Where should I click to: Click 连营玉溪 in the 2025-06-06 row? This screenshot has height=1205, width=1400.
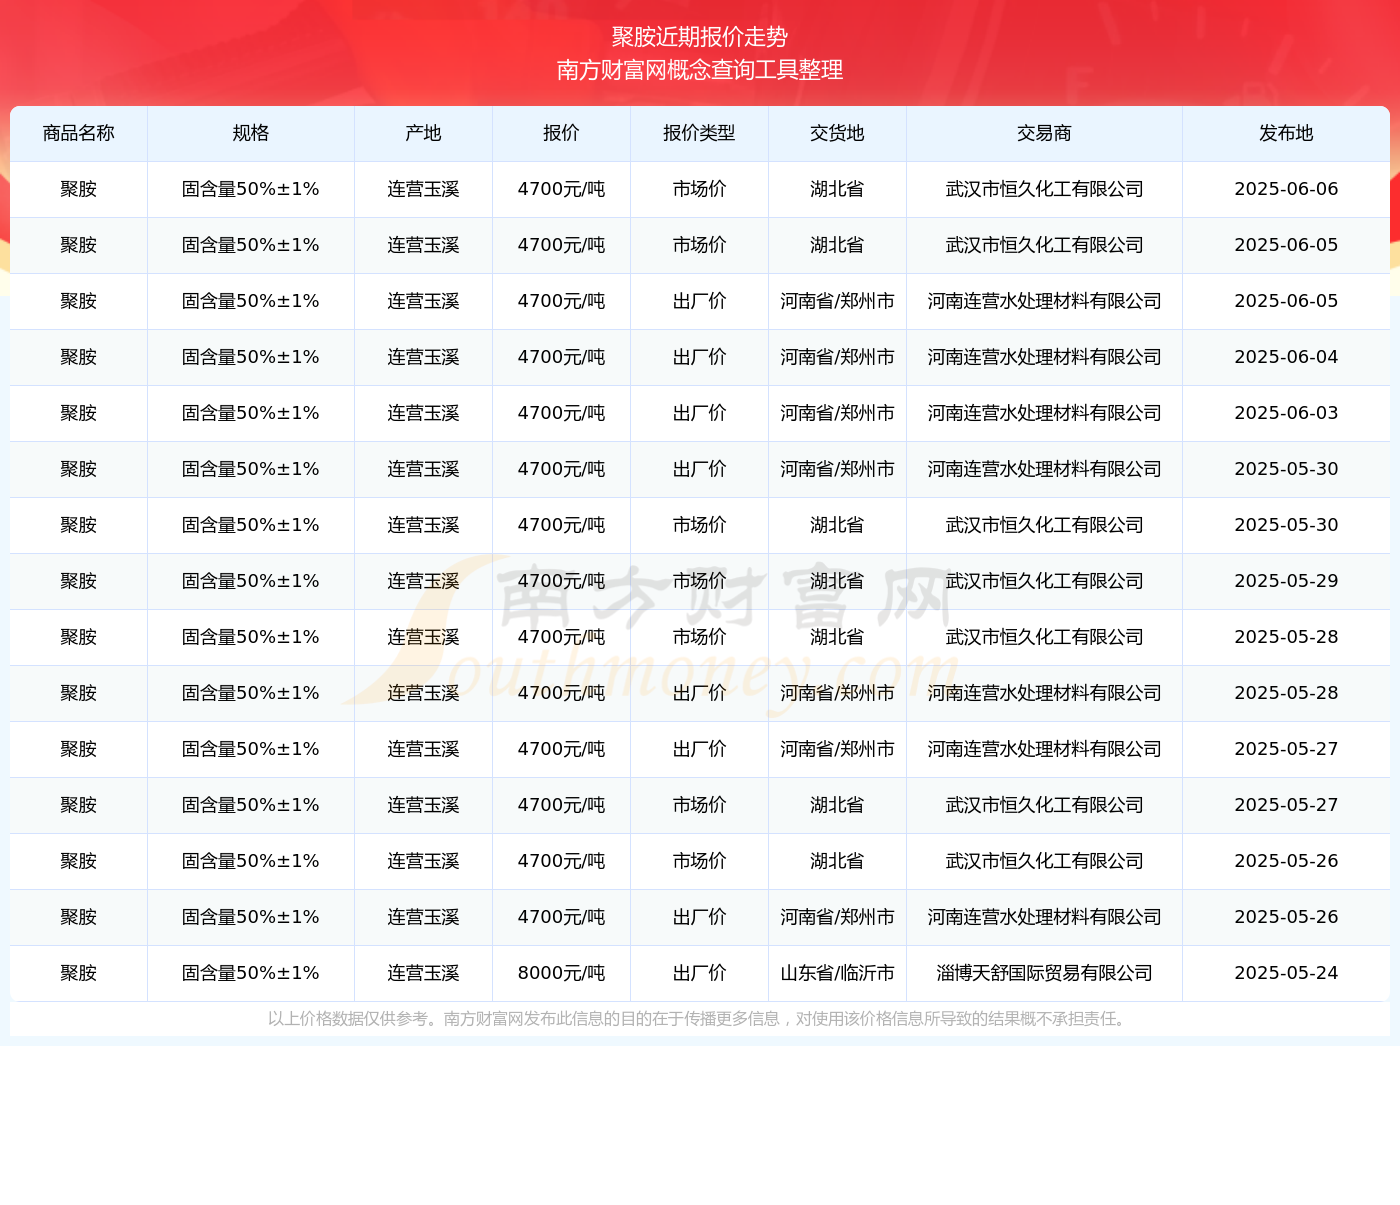coord(423,189)
